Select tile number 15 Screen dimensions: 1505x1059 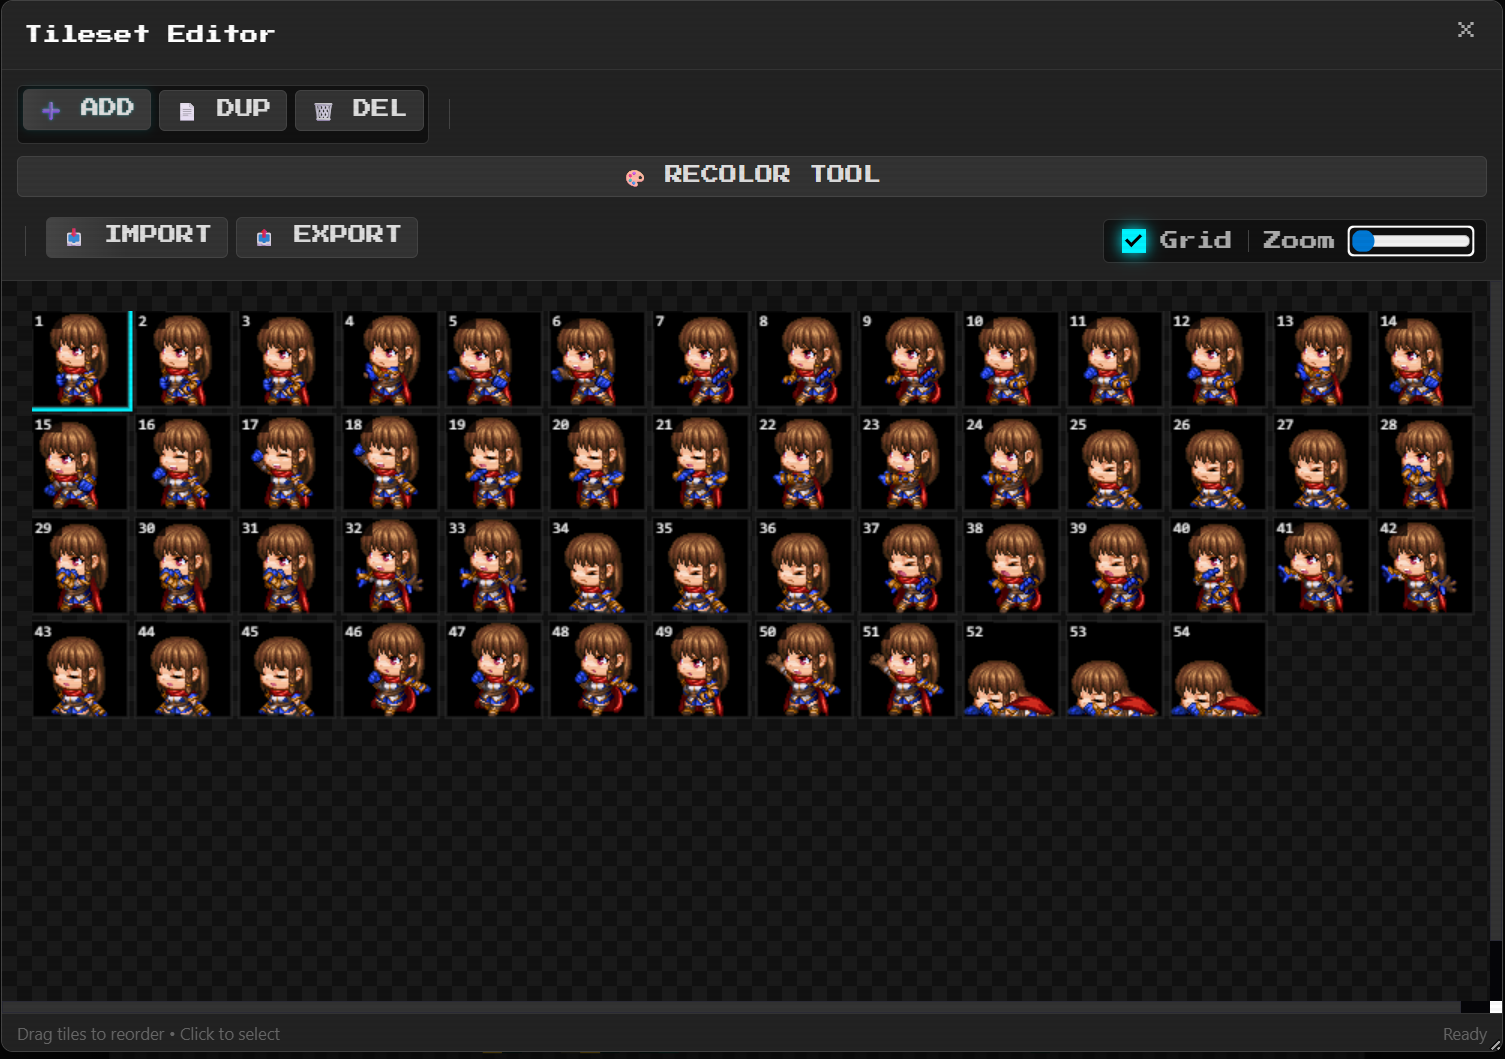(80, 464)
